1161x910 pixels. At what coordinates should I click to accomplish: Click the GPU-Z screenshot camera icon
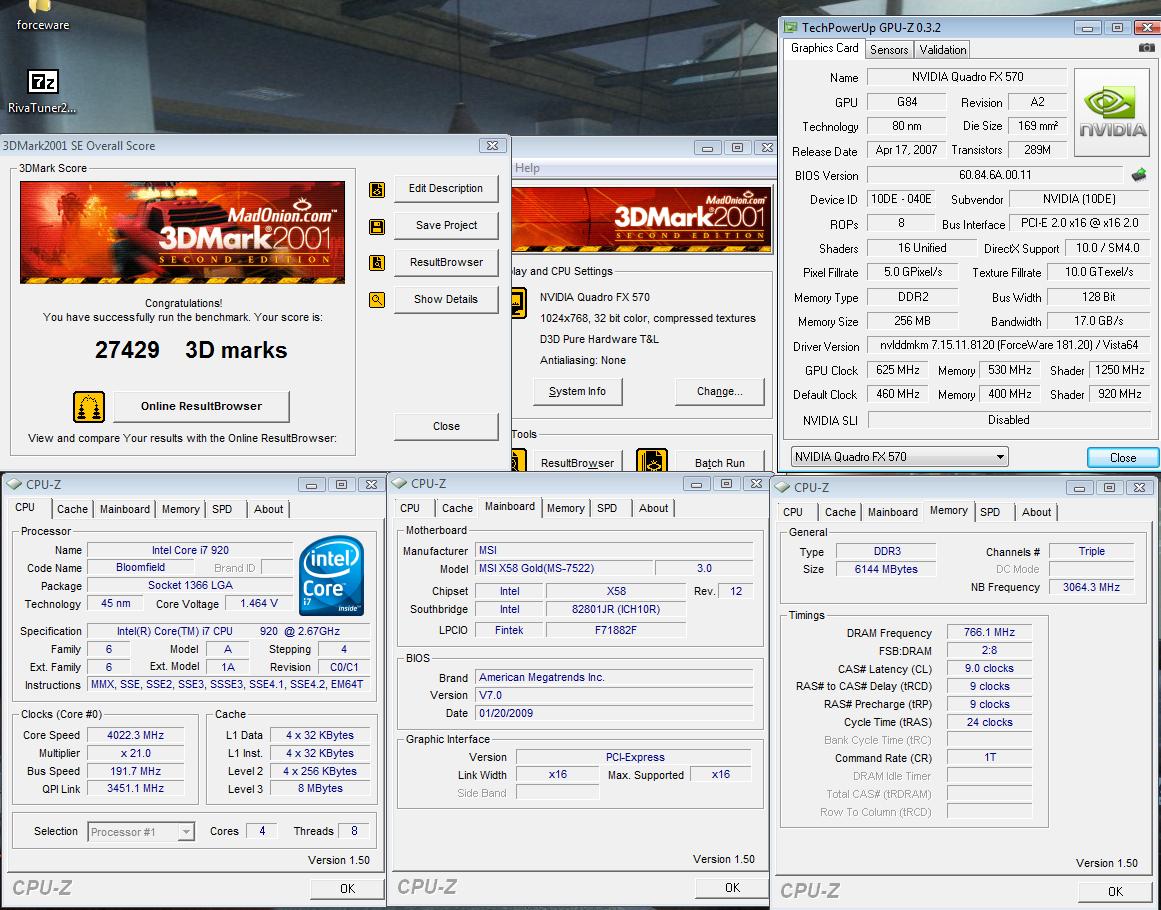point(1146,47)
